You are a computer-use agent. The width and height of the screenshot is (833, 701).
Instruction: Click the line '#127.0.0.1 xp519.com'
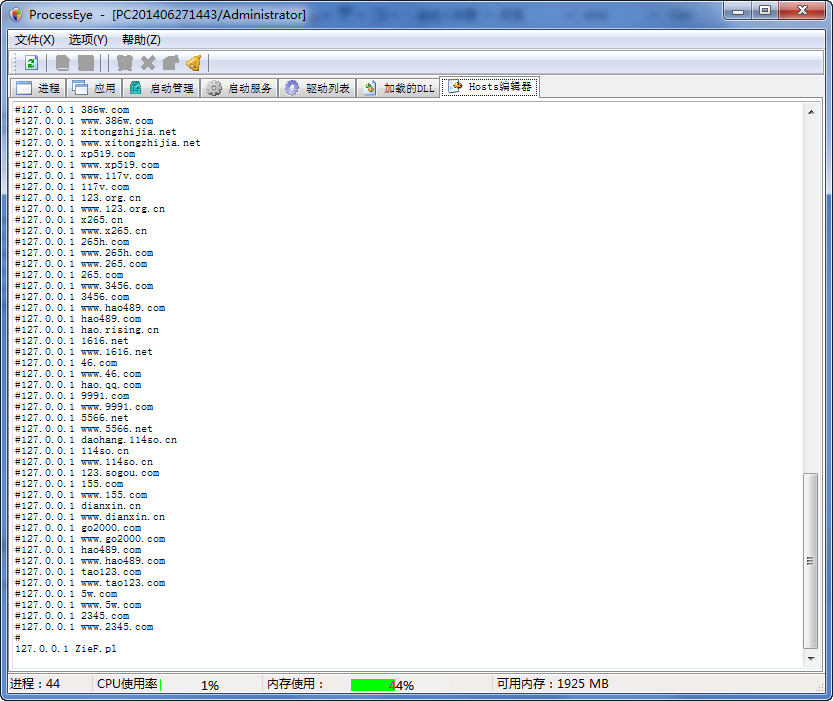[75, 154]
